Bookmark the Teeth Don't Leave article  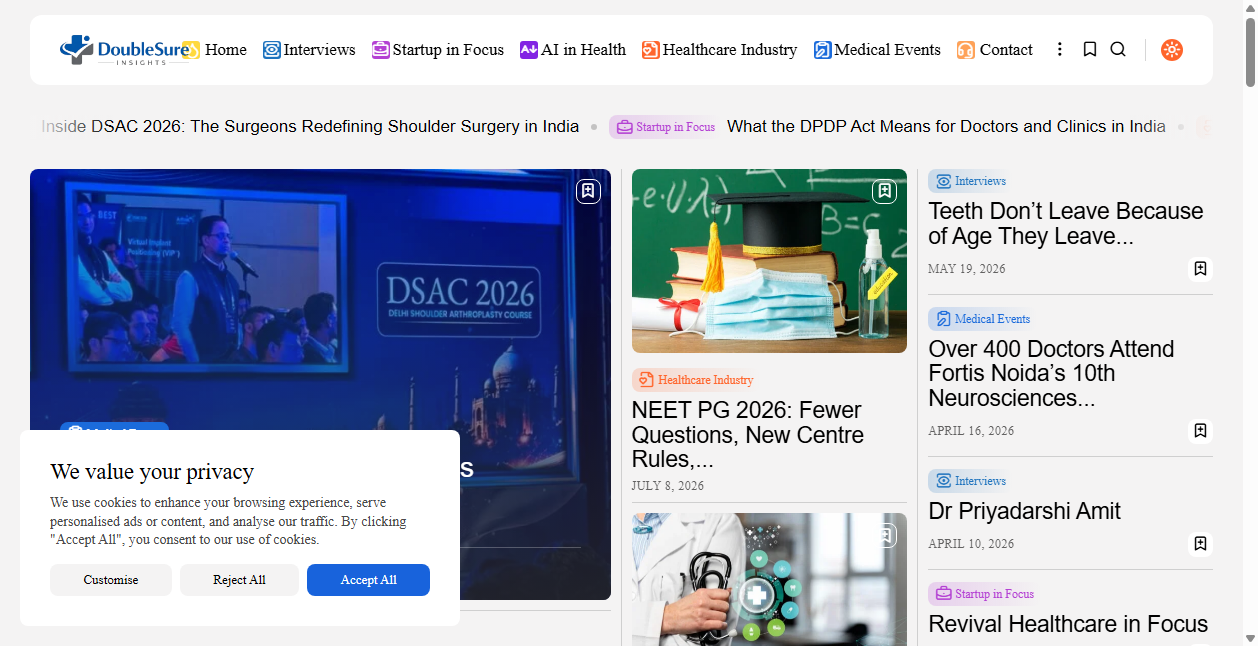click(1200, 269)
